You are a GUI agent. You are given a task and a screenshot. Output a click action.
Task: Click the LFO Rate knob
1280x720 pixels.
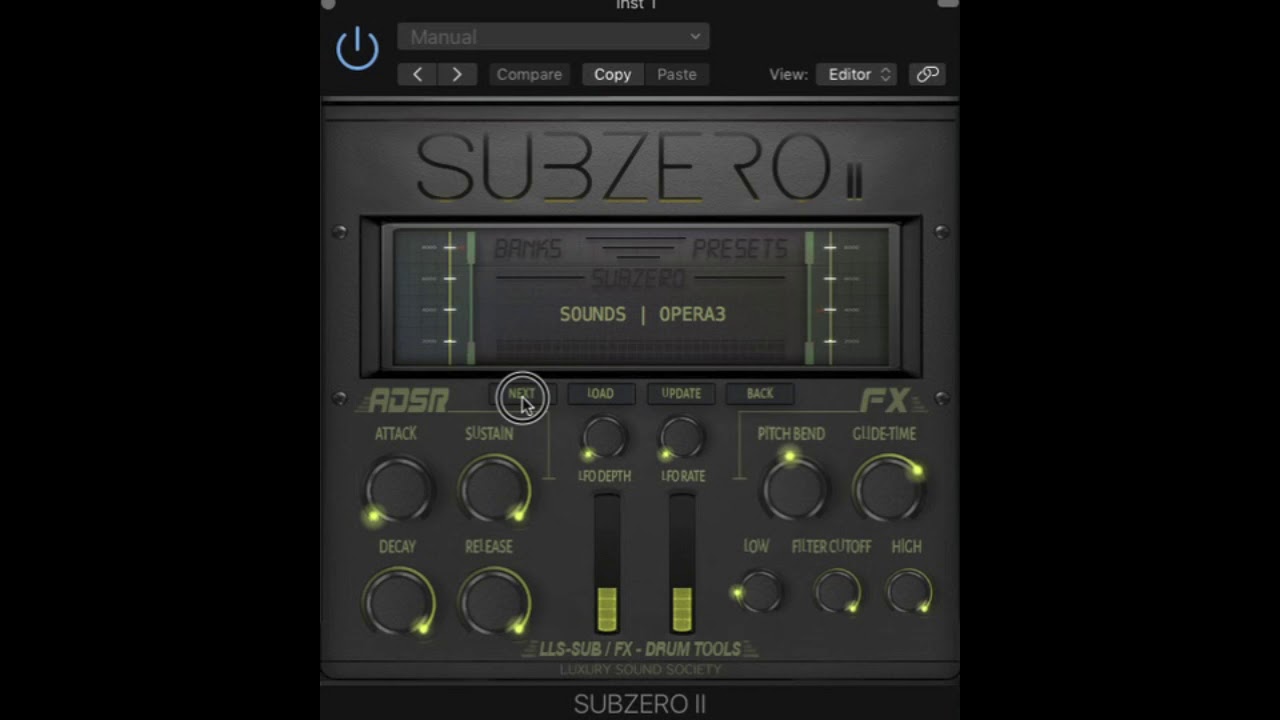coord(681,440)
